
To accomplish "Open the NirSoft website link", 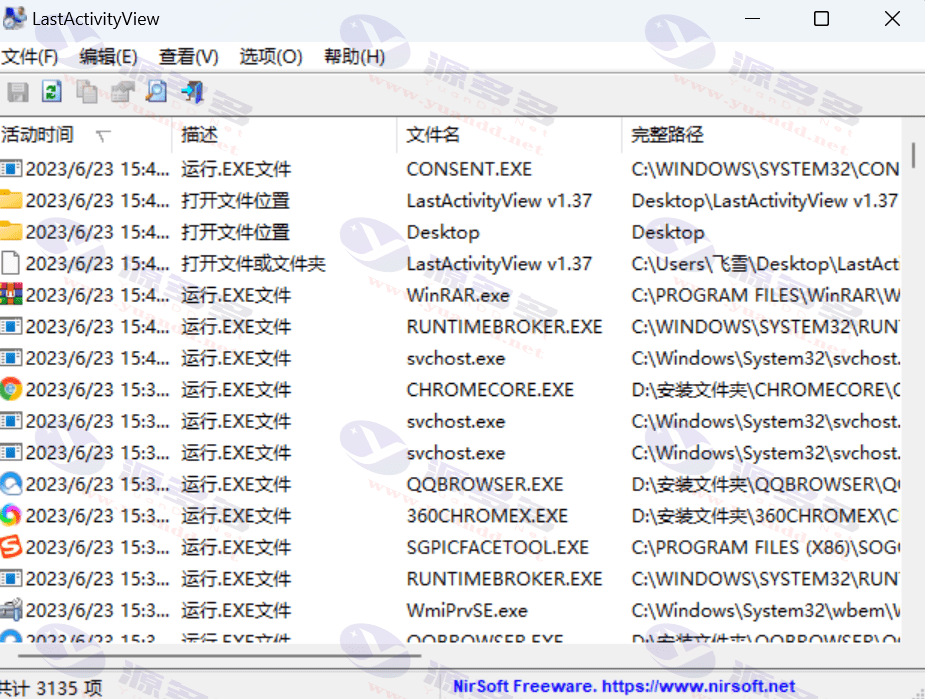I will (x=624, y=687).
